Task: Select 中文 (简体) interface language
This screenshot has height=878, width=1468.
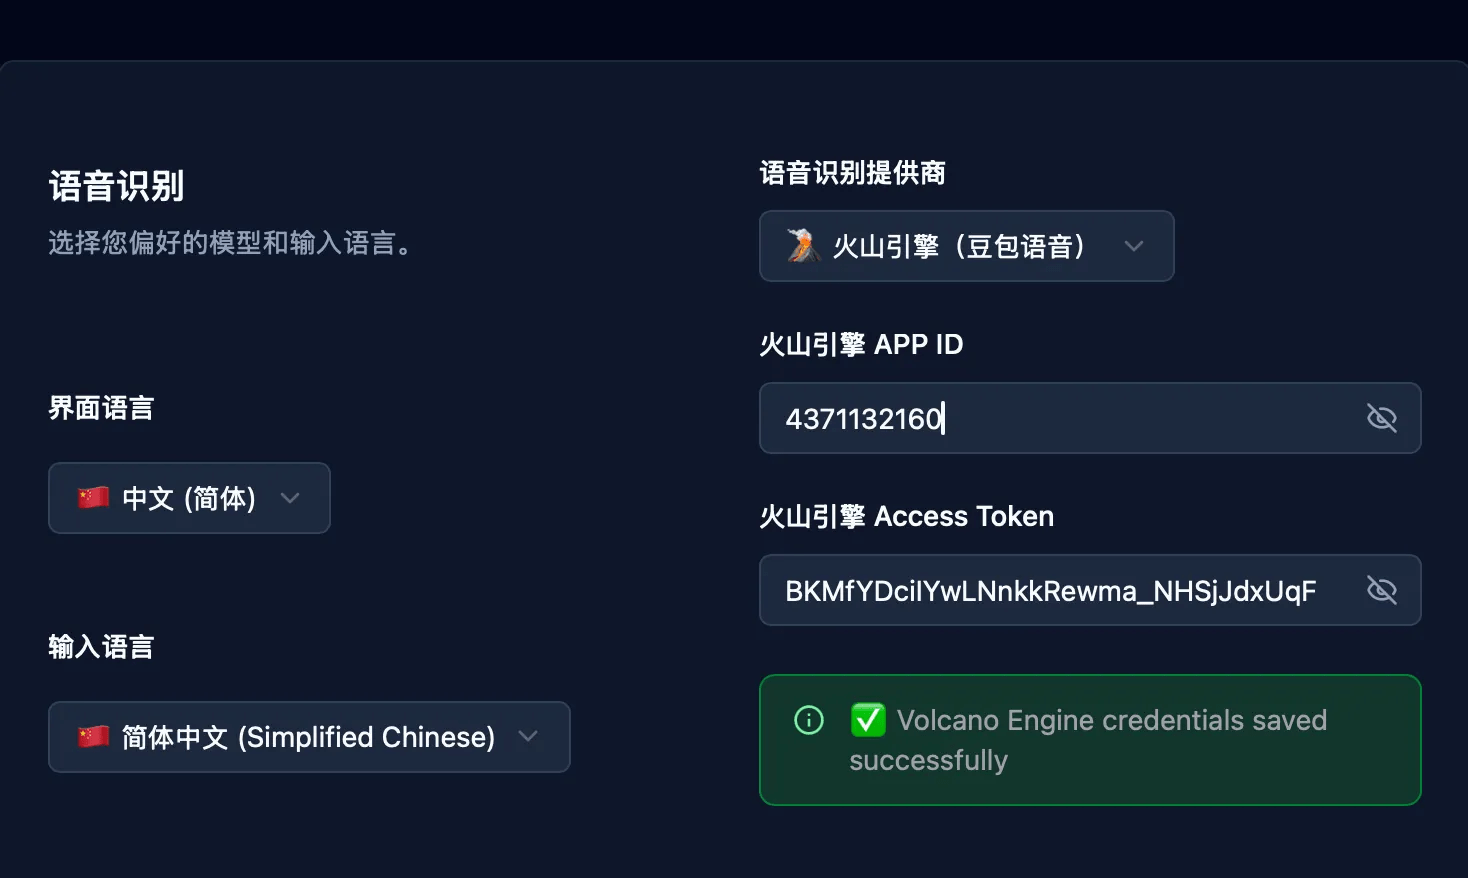Action: click(188, 497)
